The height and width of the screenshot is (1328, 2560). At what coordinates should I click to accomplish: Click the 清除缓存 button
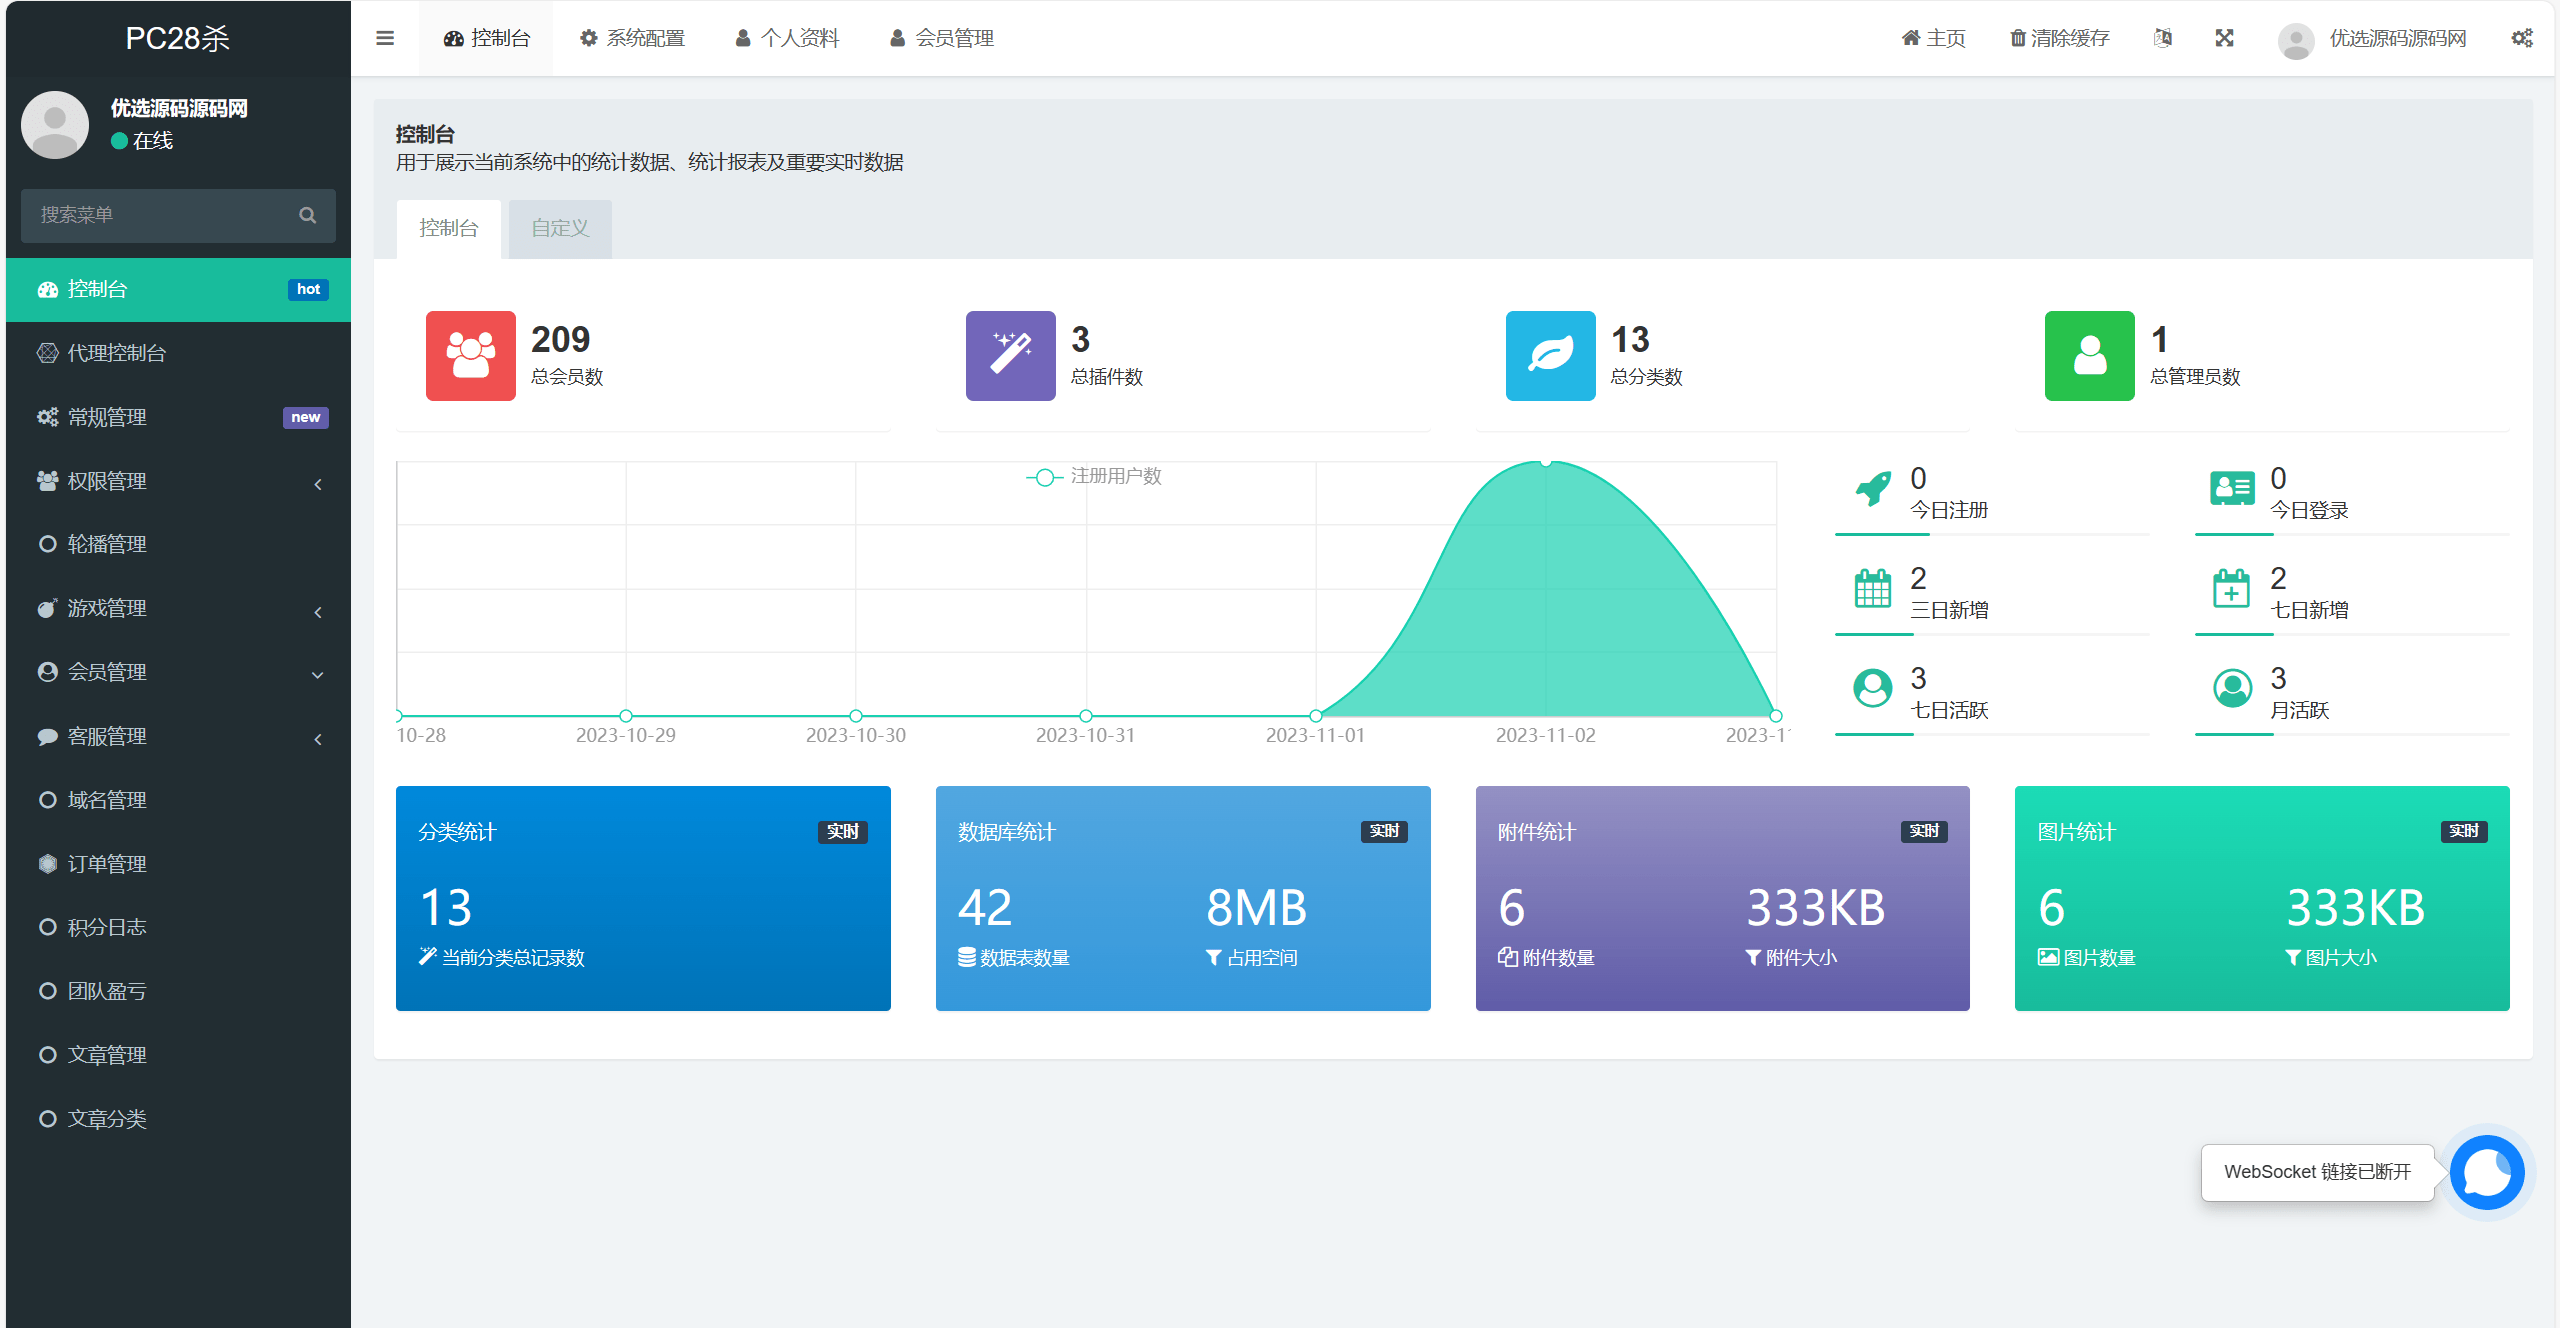pyautogui.click(x=2060, y=39)
